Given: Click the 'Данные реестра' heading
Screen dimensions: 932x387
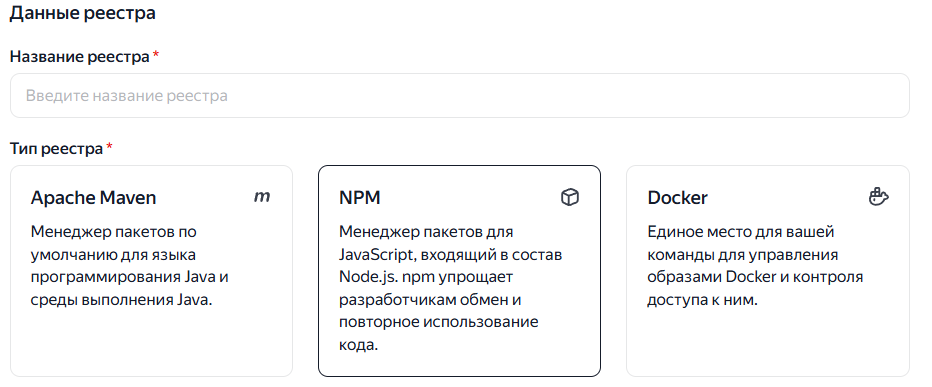Looking at the screenshot, I should point(83,13).
